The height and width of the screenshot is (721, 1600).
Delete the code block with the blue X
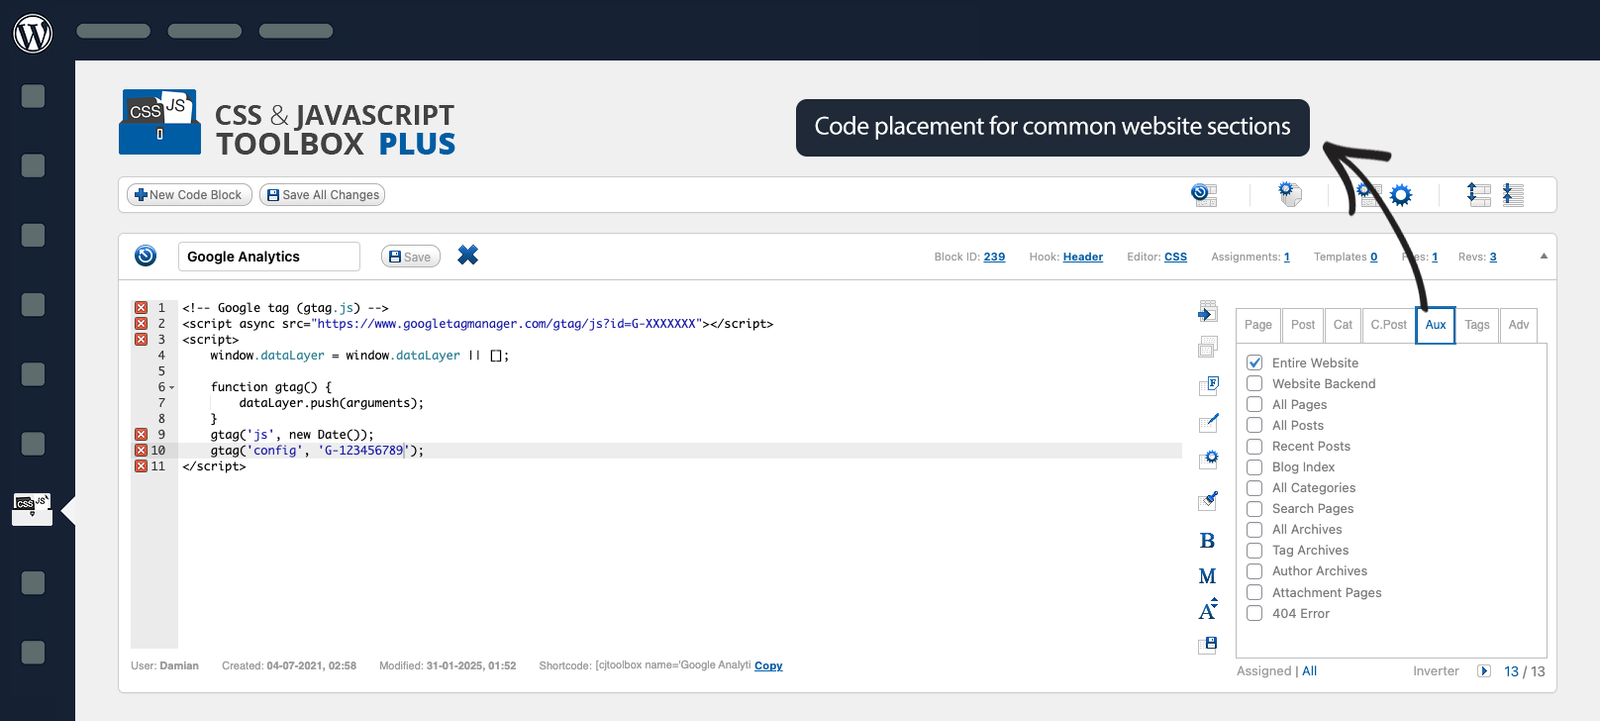pyautogui.click(x=468, y=255)
